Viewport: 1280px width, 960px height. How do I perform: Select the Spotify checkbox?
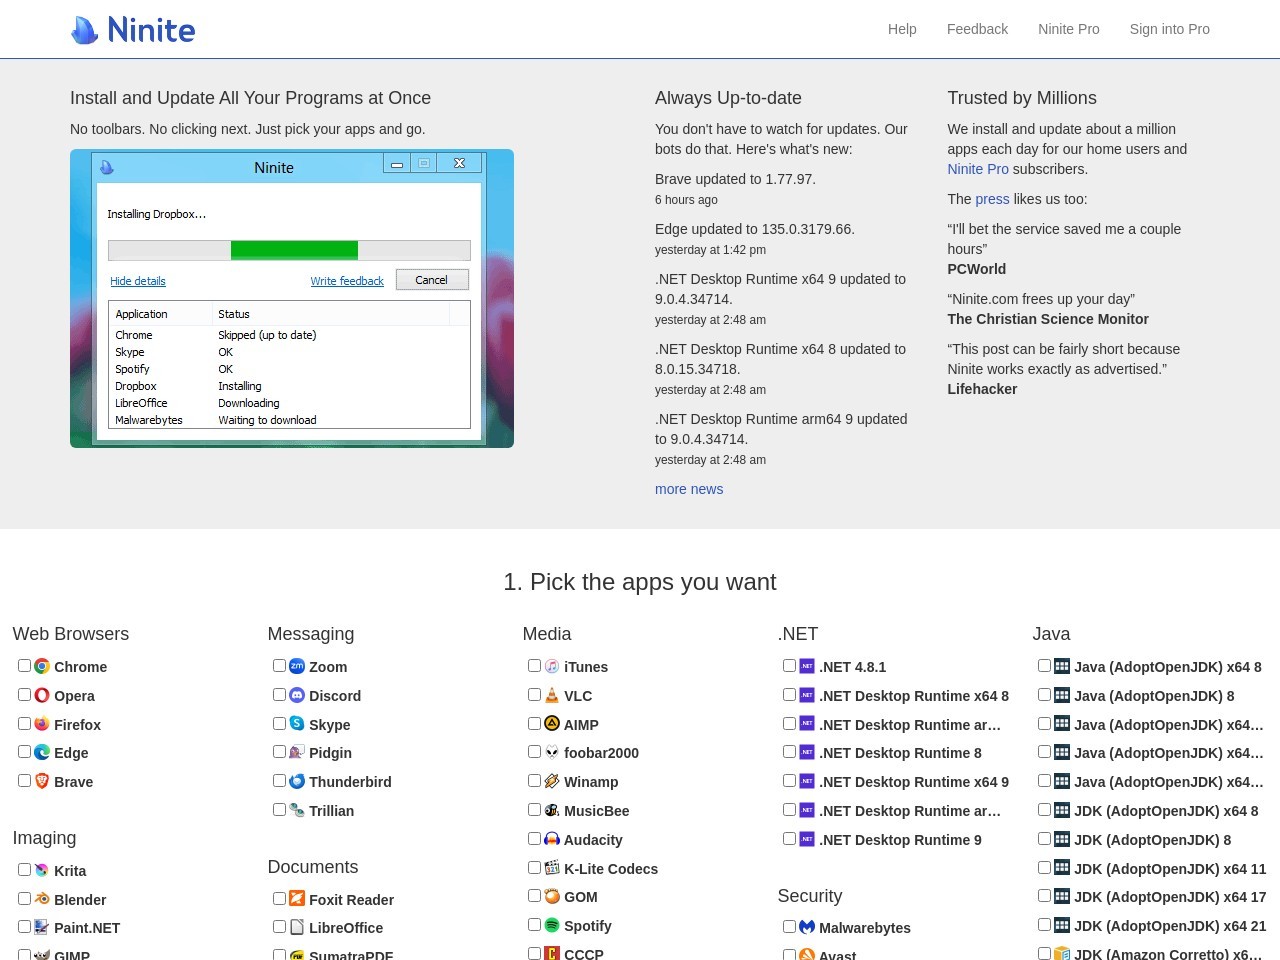[x=534, y=925]
